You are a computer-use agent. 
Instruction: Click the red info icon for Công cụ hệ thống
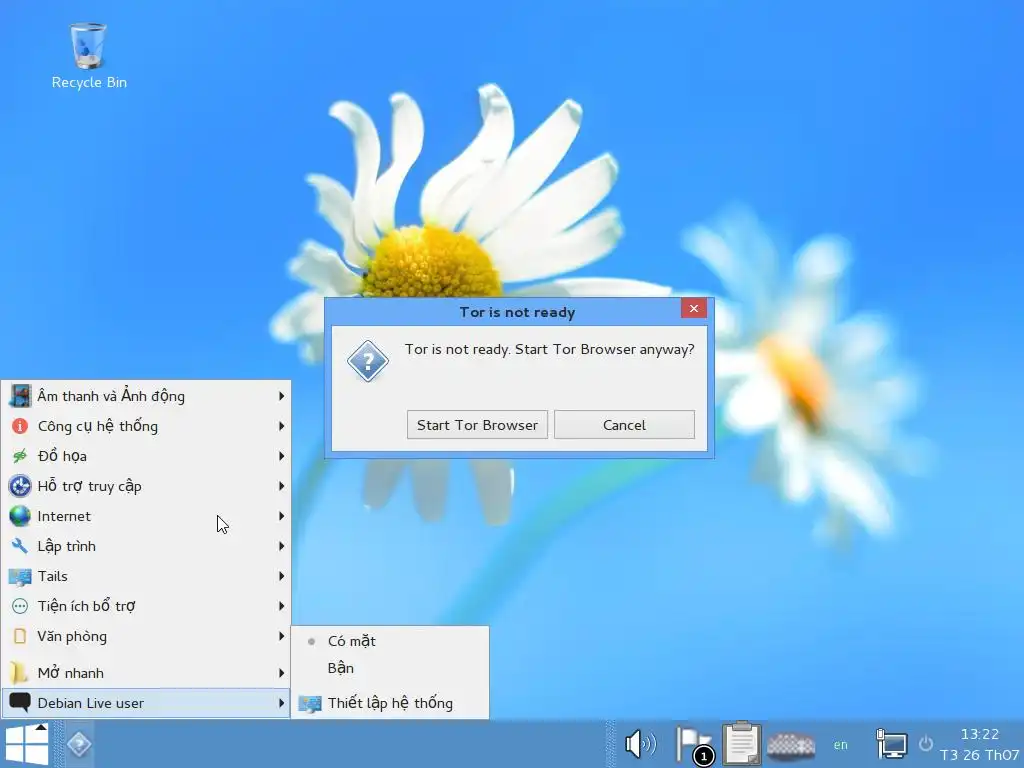coord(20,426)
